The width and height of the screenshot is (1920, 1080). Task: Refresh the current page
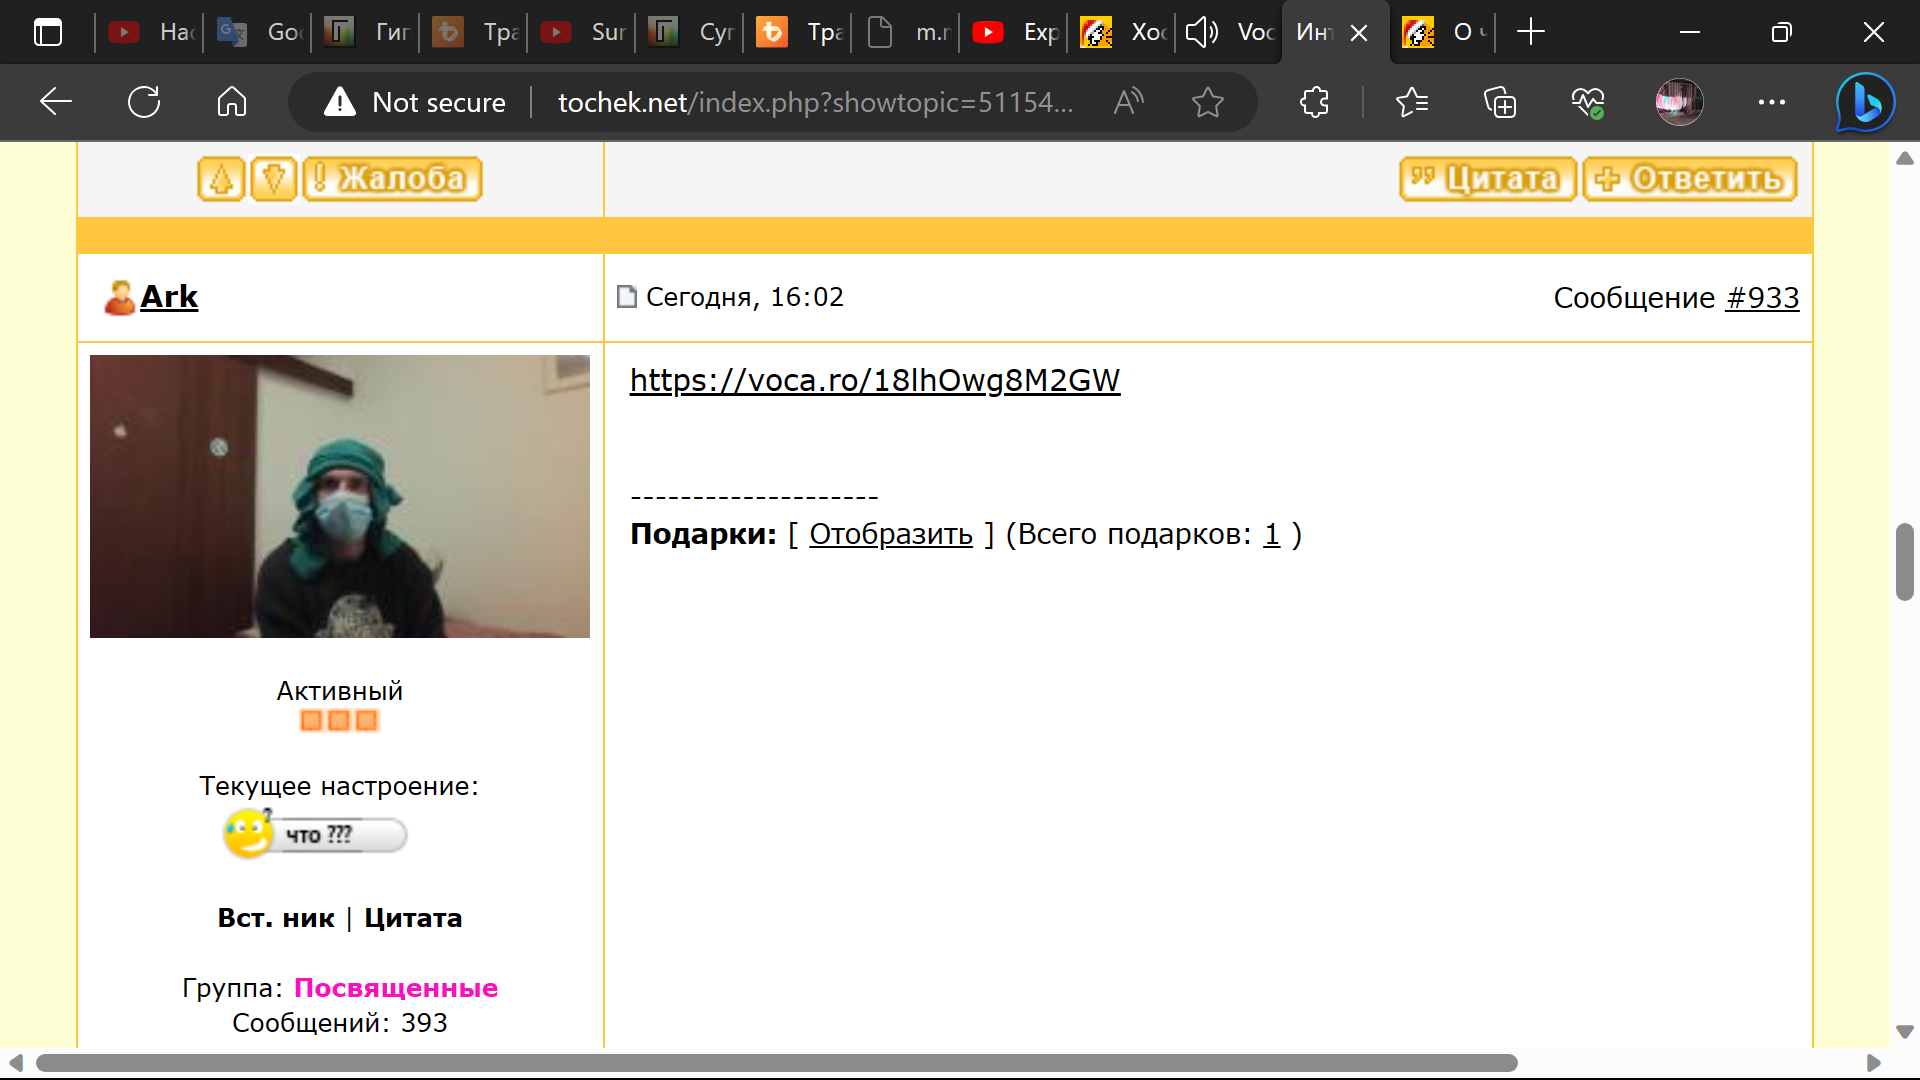tap(144, 102)
